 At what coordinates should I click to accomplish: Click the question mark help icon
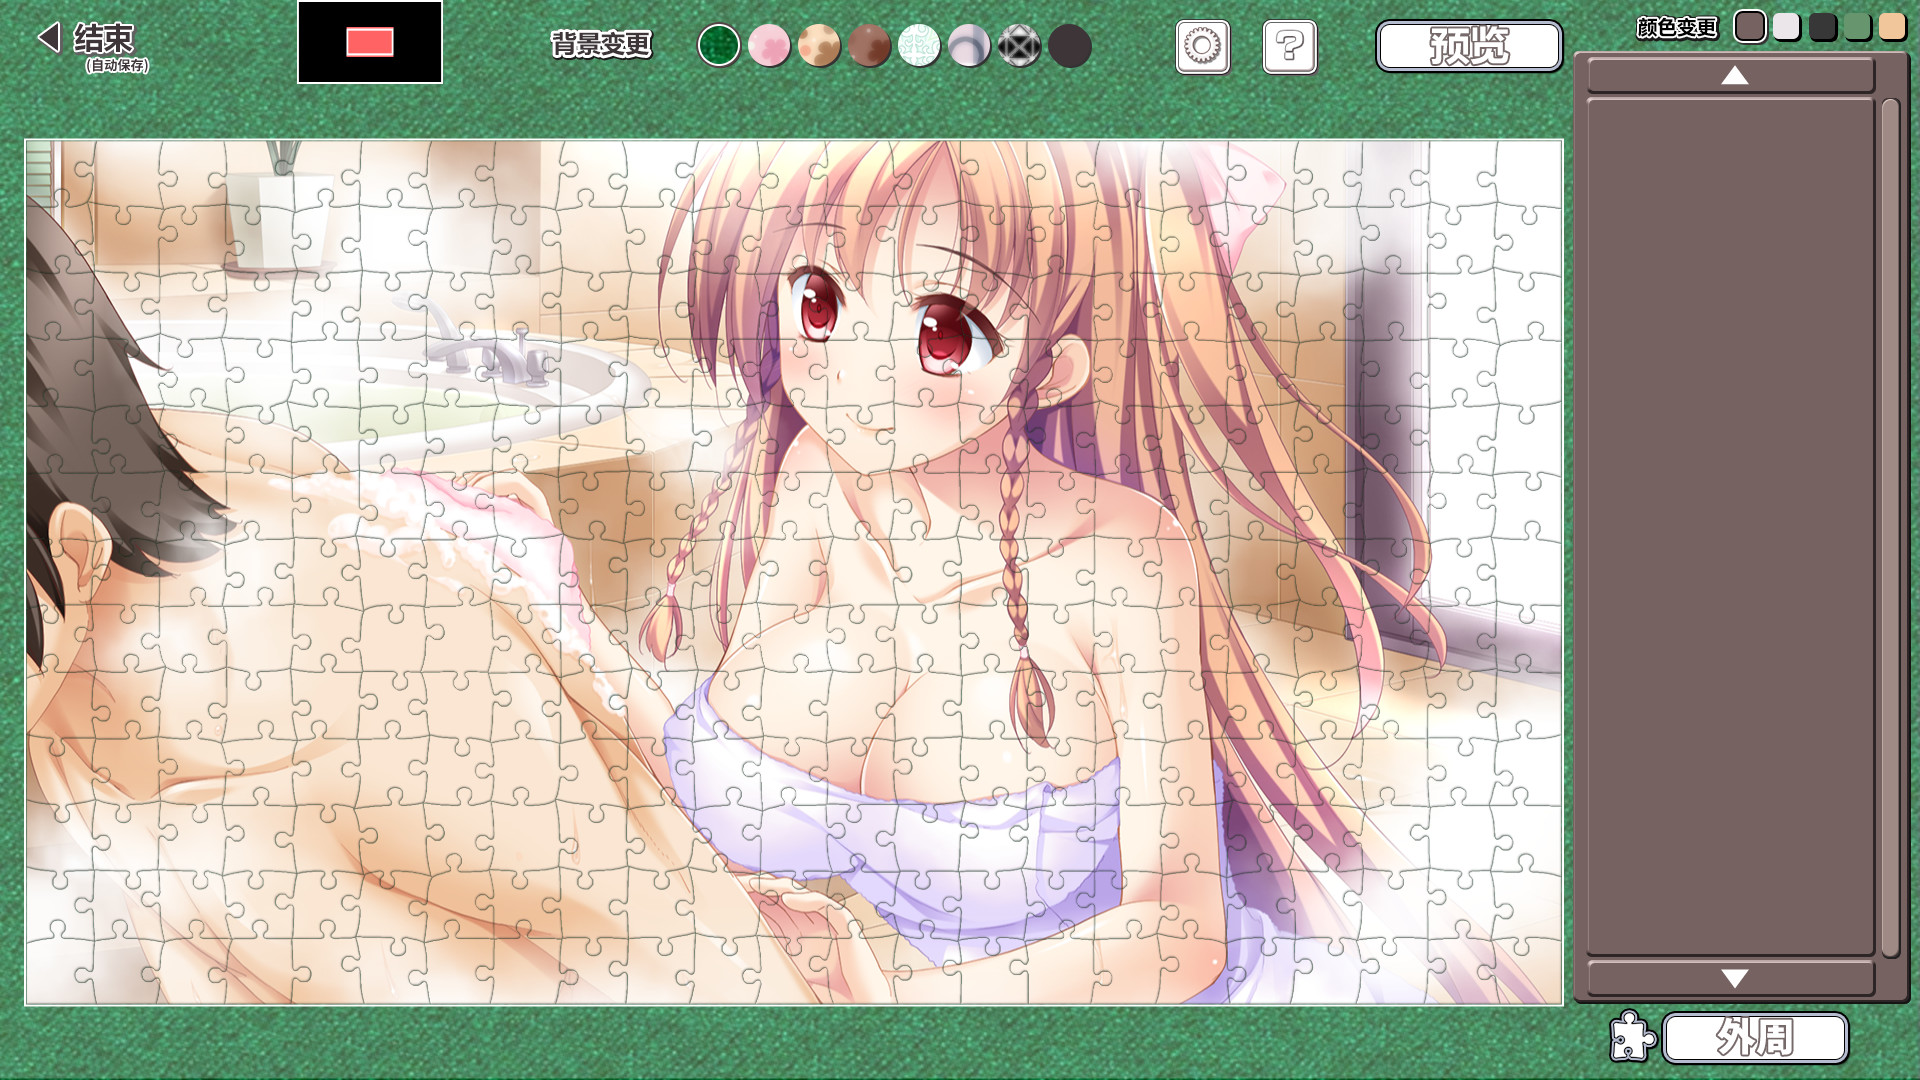click(1289, 47)
